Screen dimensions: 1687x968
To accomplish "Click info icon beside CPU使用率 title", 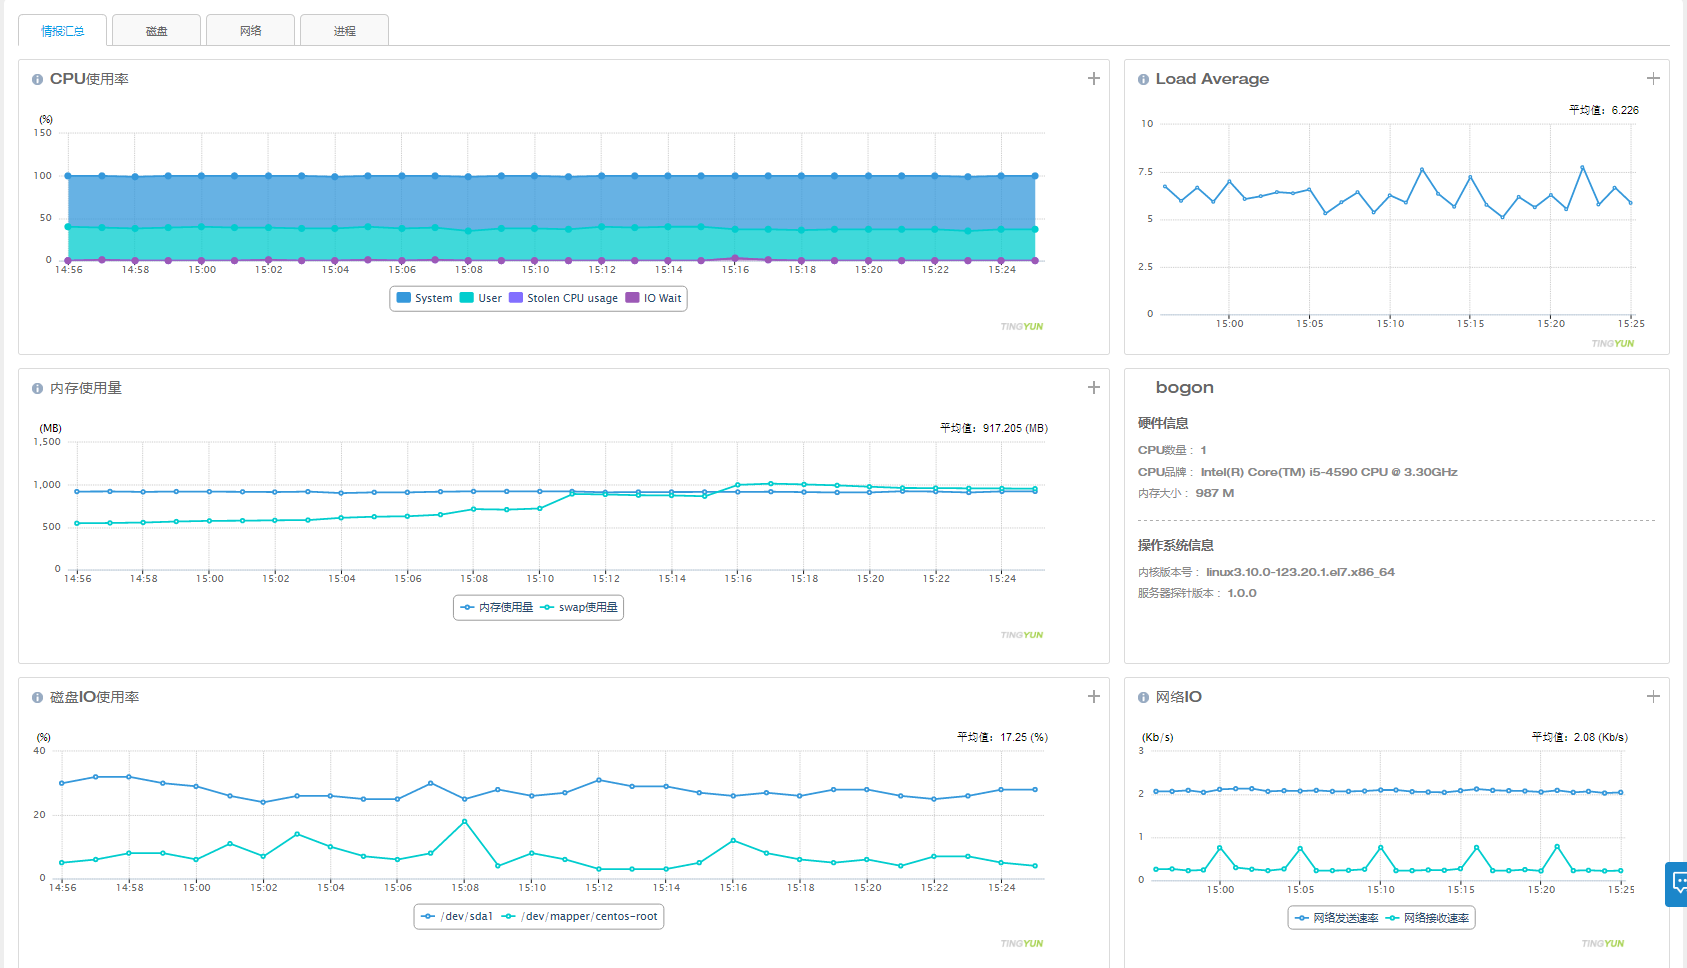I will (x=37, y=79).
